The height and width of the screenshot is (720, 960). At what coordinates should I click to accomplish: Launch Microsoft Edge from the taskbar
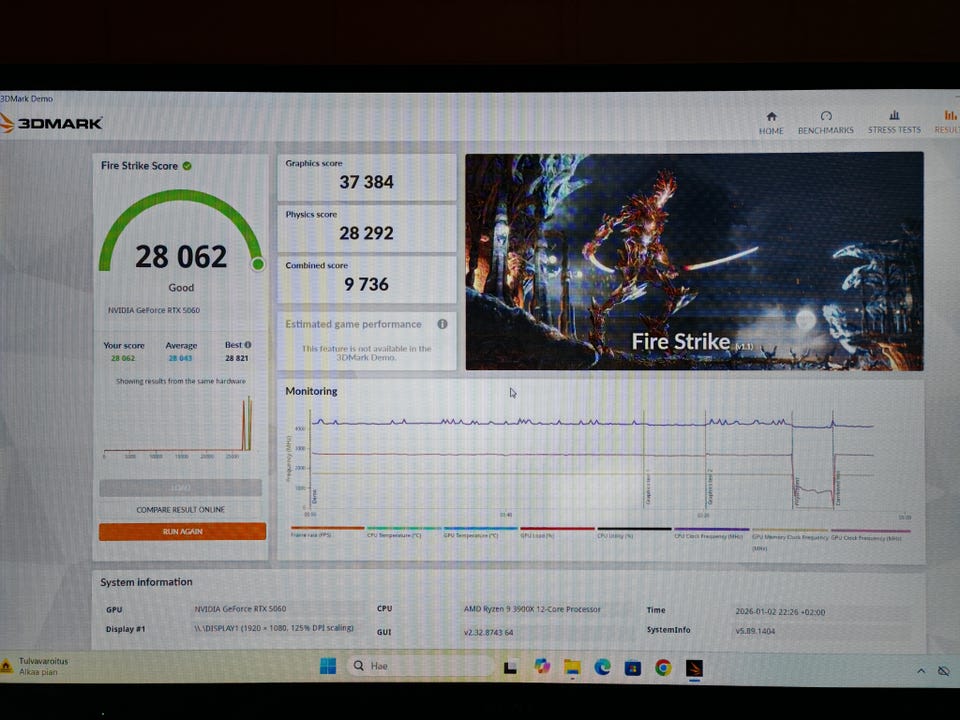(602, 667)
